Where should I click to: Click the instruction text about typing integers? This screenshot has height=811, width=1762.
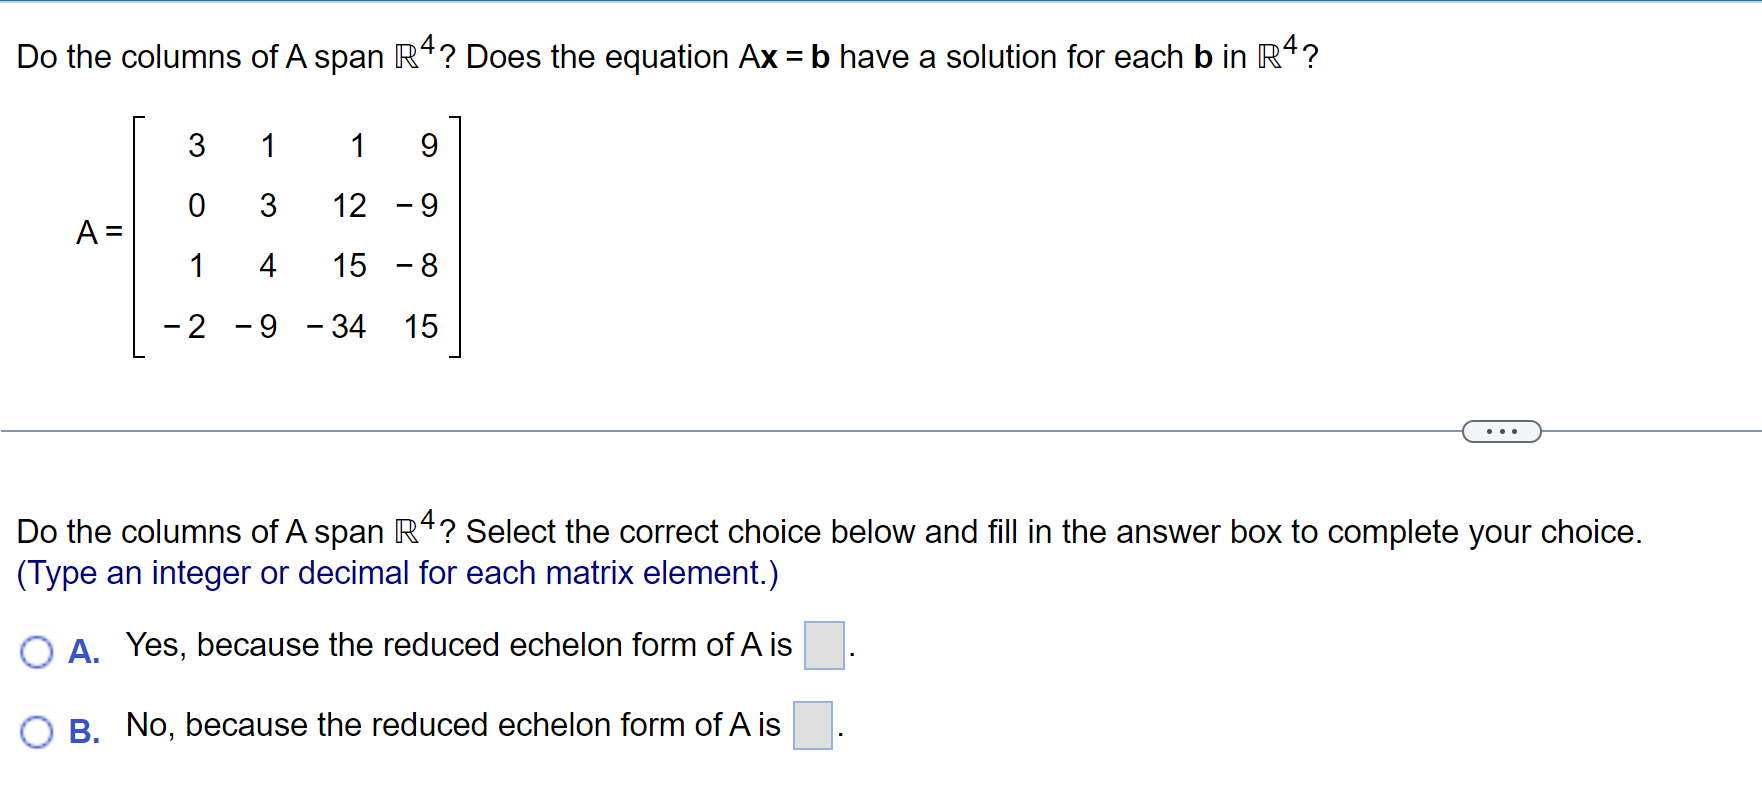coord(398,572)
